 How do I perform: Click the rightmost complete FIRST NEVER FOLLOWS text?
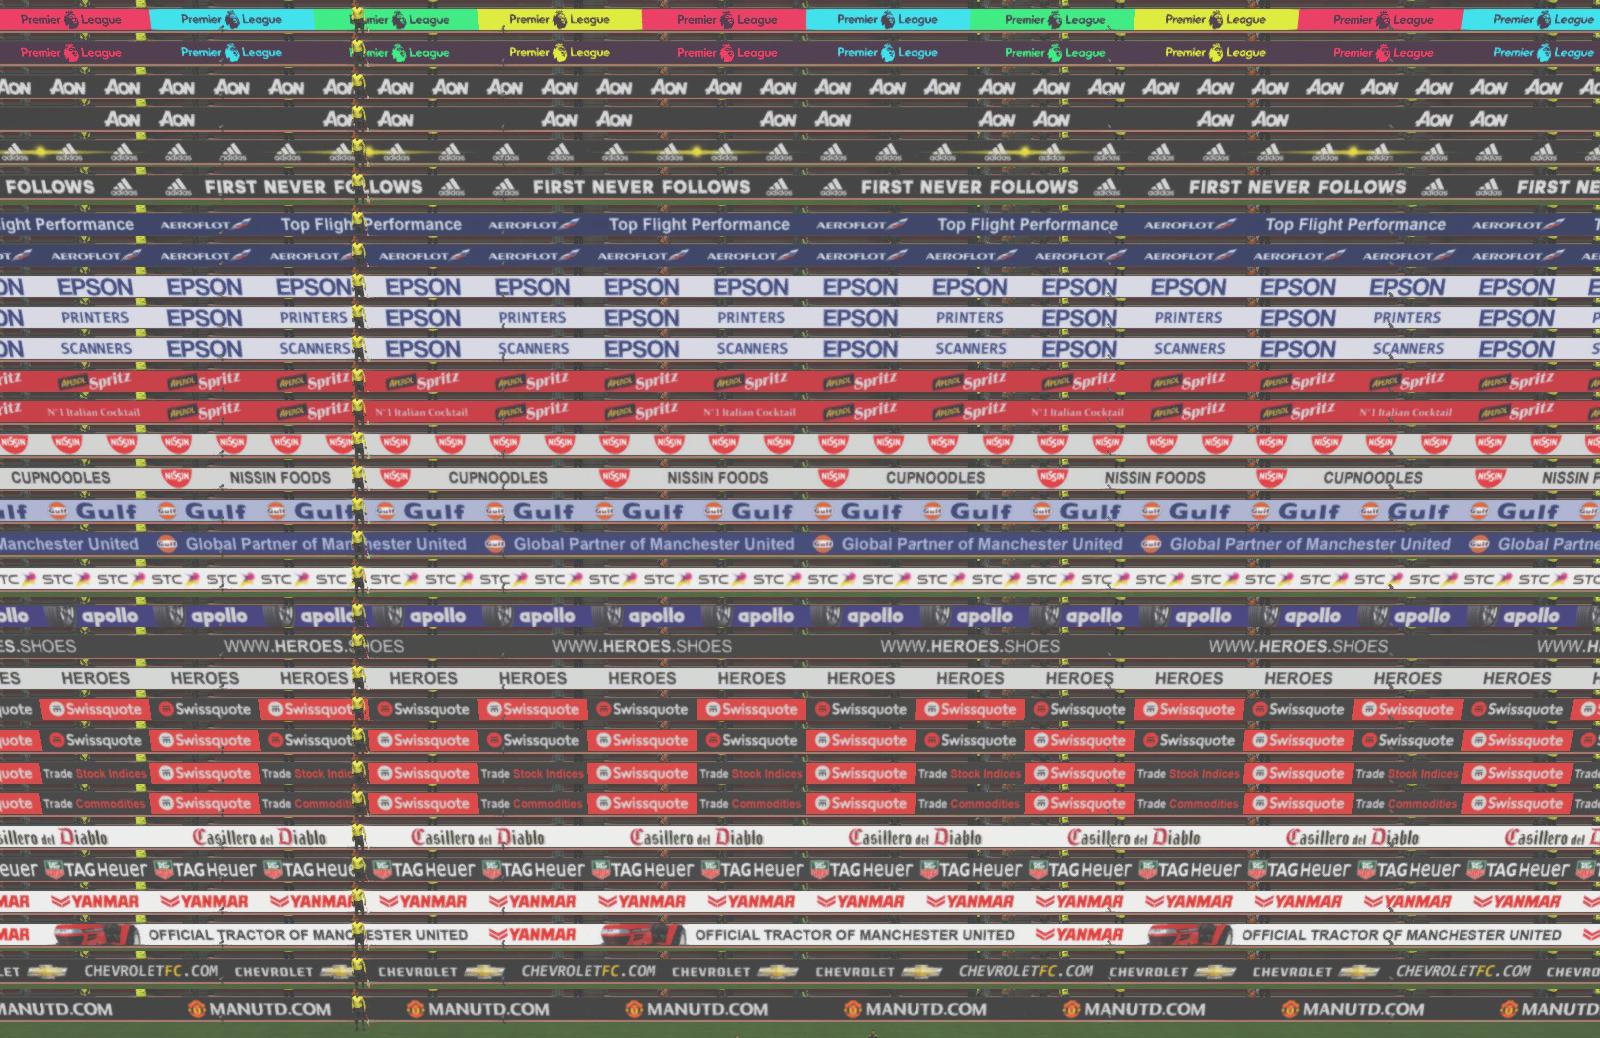[1297, 187]
